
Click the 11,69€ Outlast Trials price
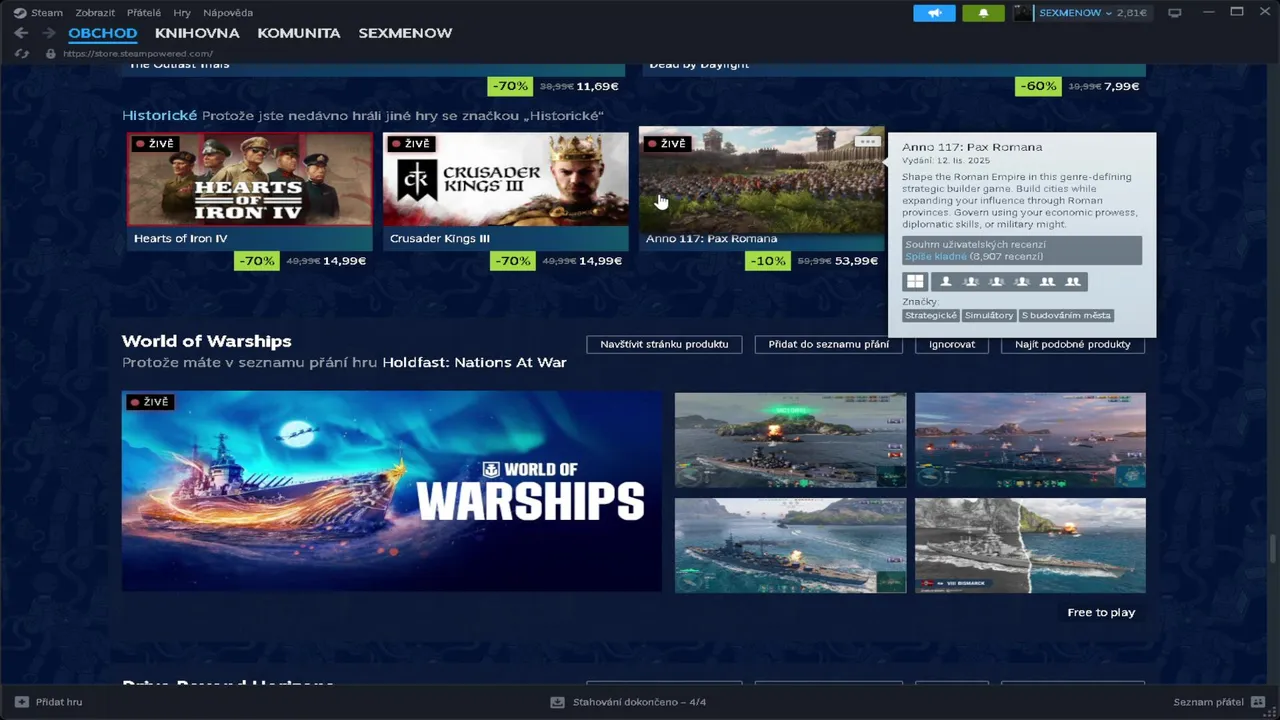598,86
